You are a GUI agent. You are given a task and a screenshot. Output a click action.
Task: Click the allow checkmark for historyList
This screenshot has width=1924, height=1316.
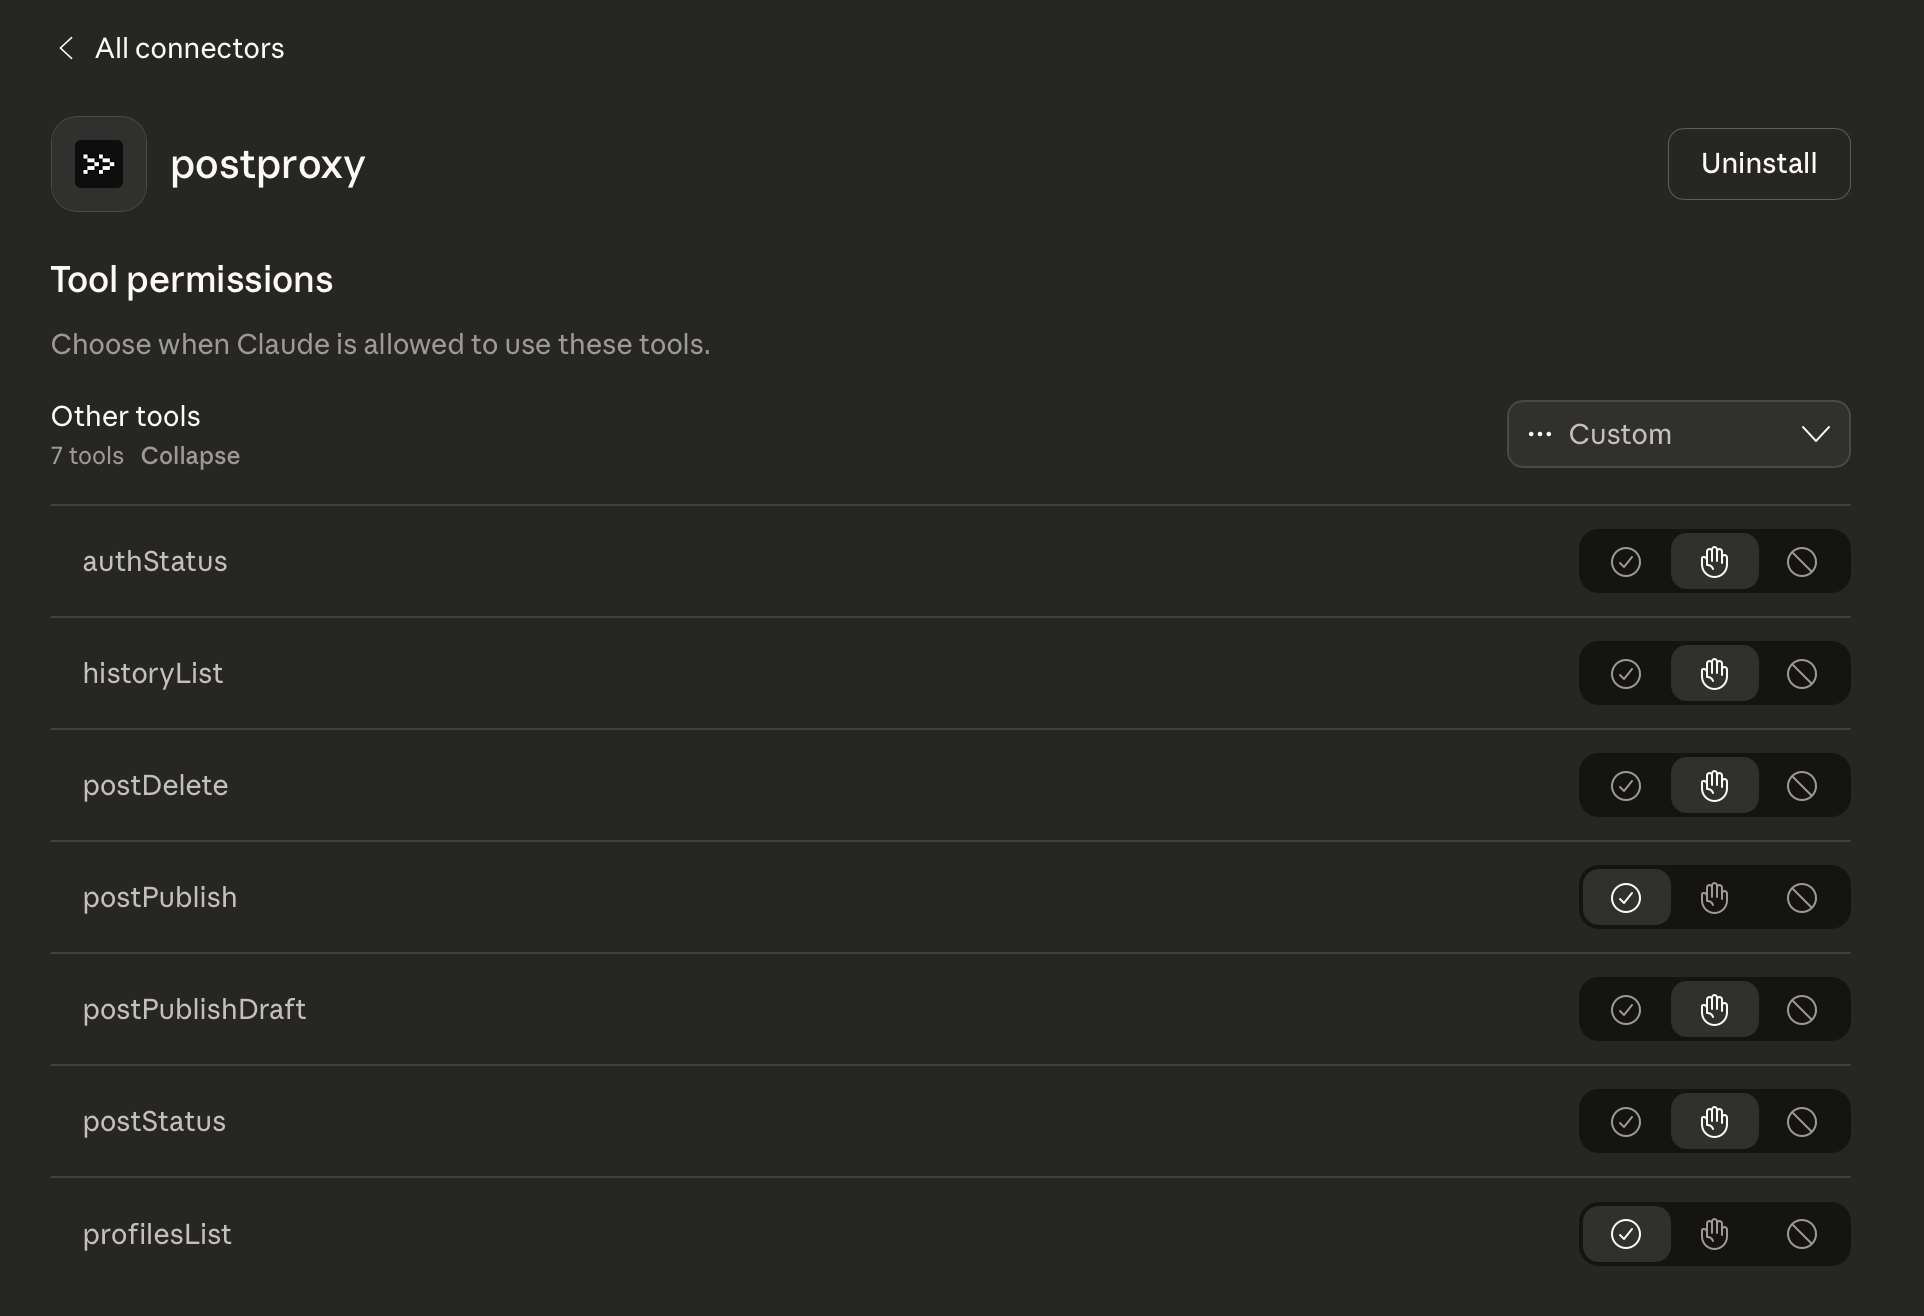click(x=1625, y=673)
